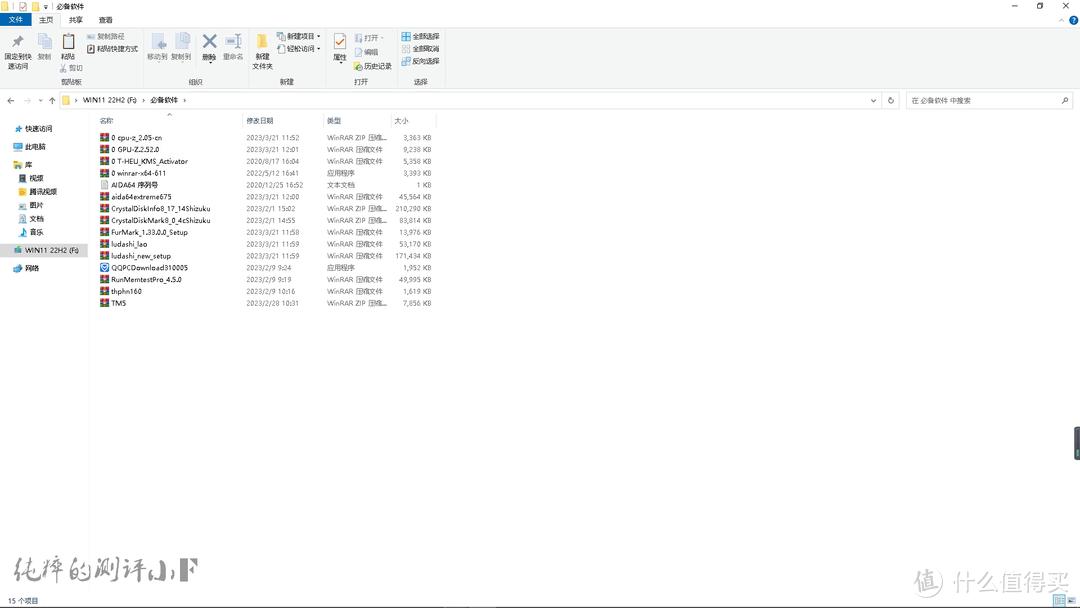Viewport: 1080px width, 608px height.
Task: Expand the address bar history dropdown arrow
Action: pos(874,100)
